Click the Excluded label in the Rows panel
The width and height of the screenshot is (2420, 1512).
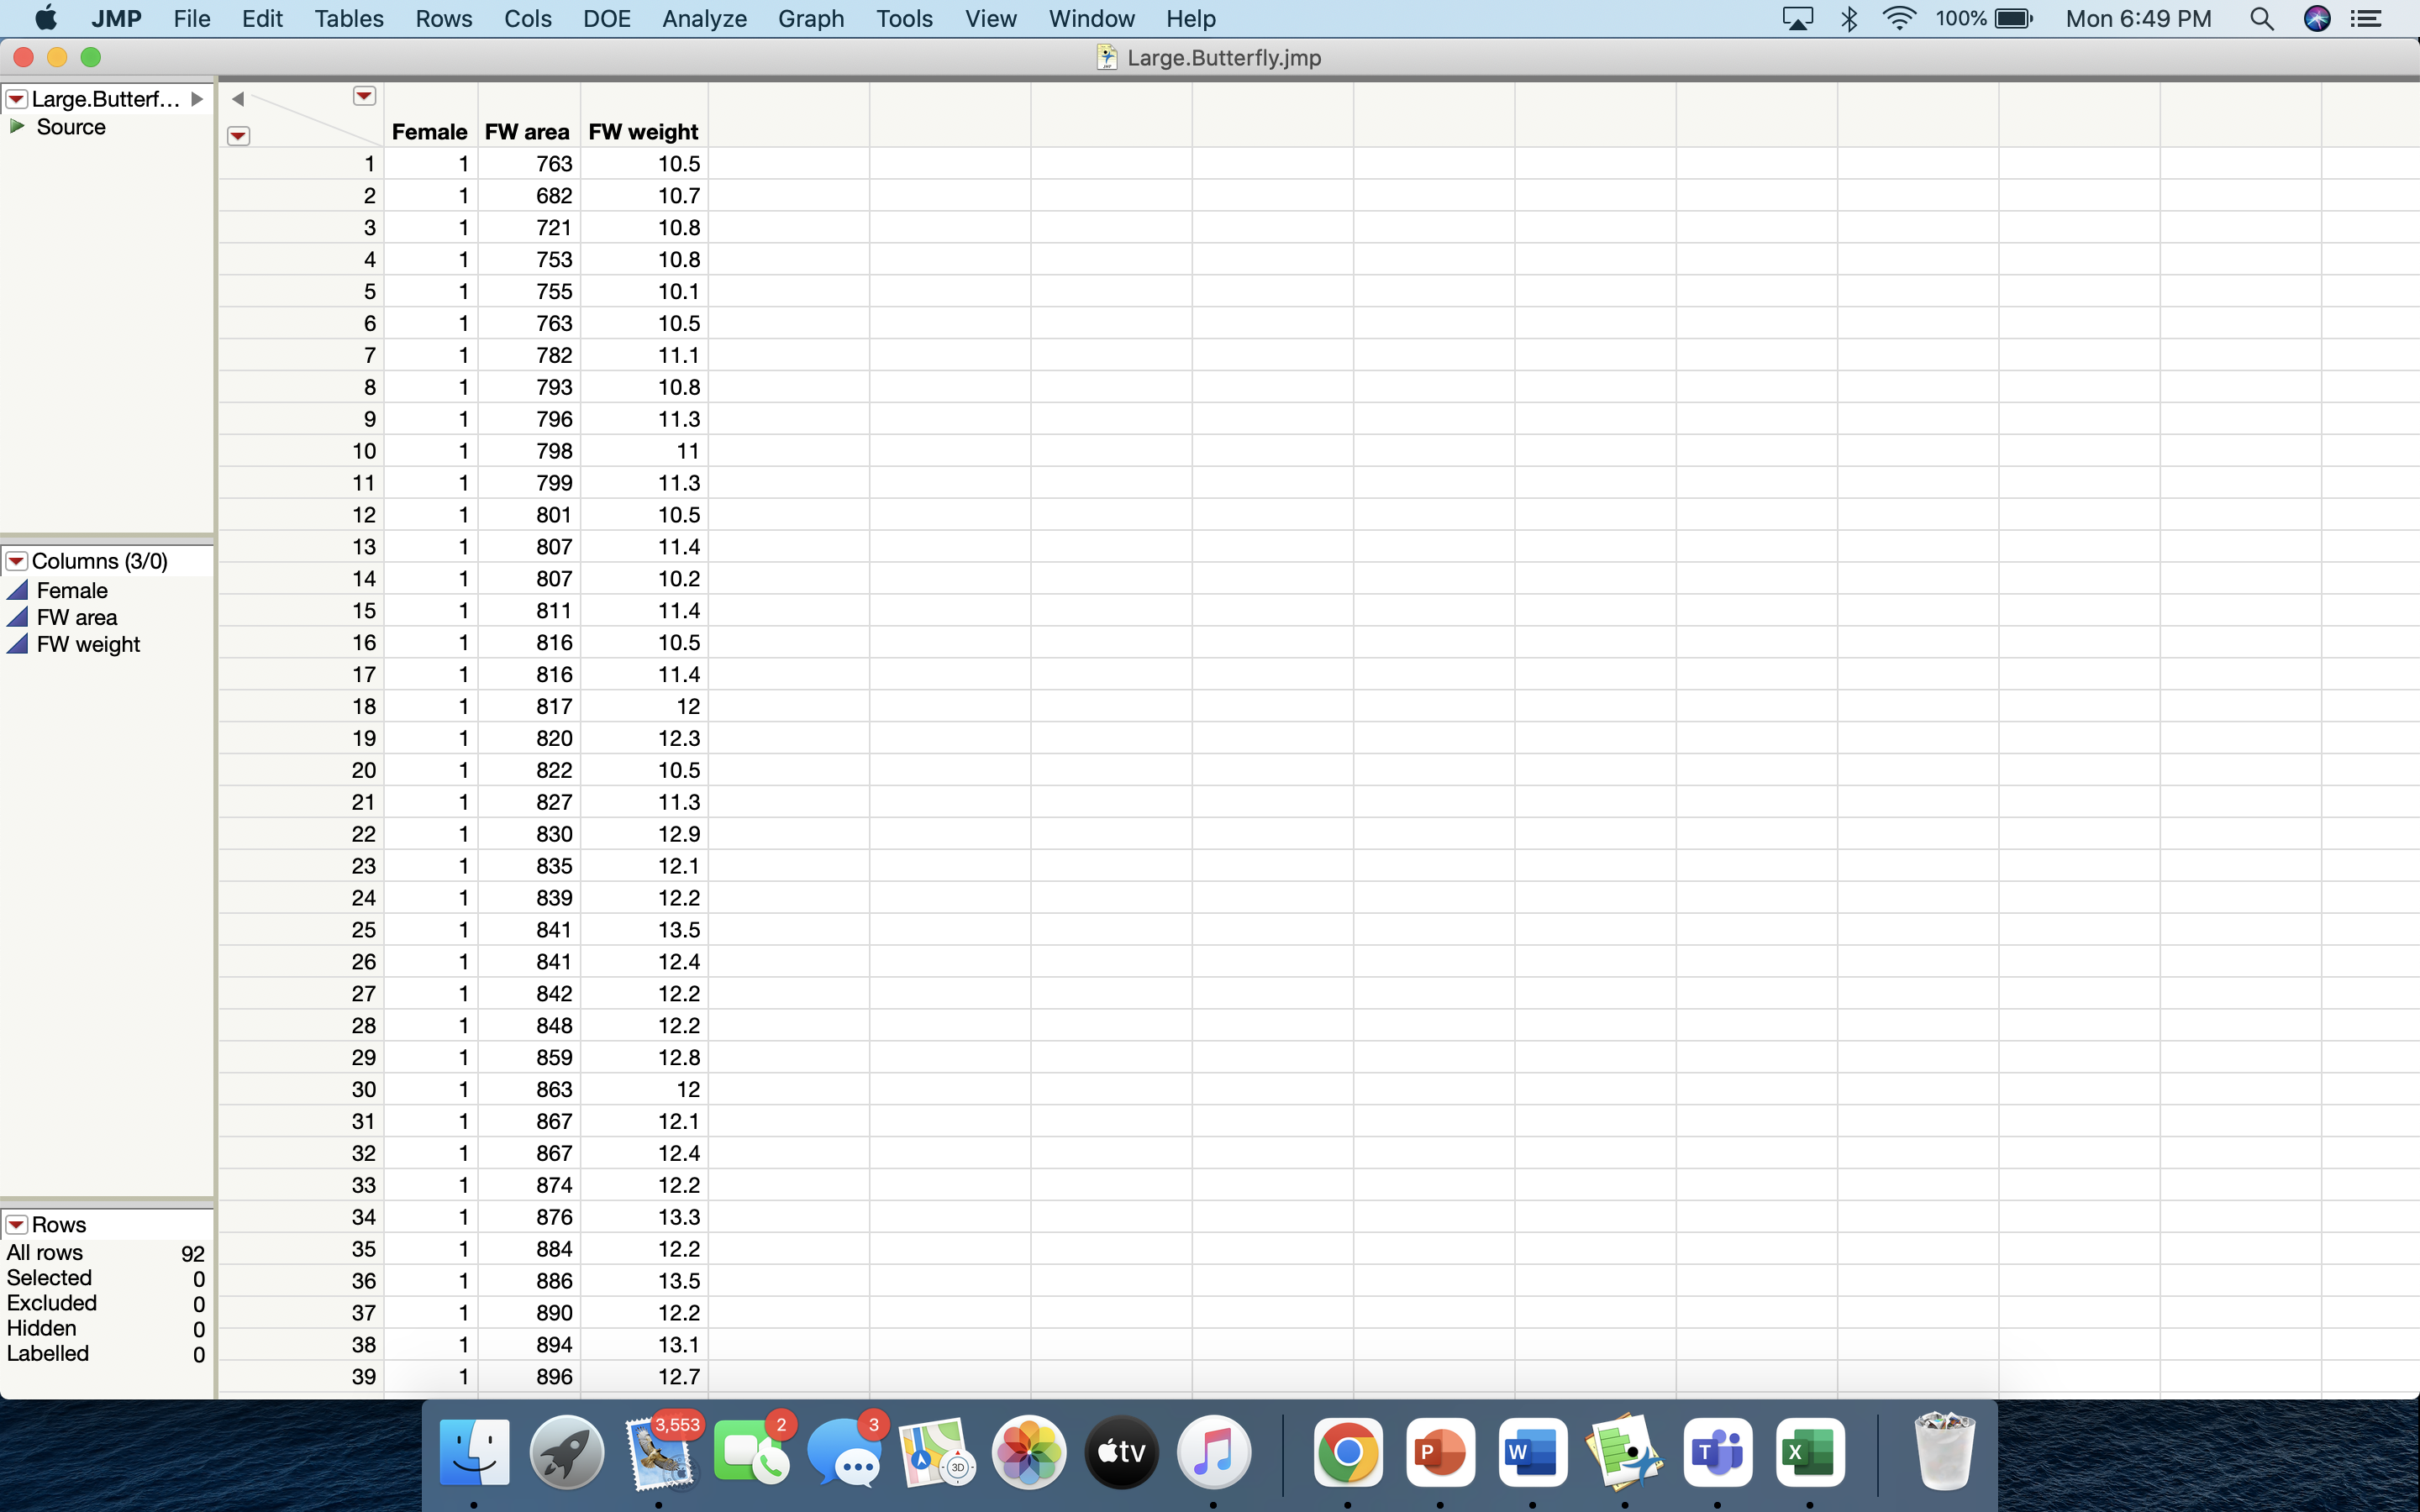[x=51, y=1302]
